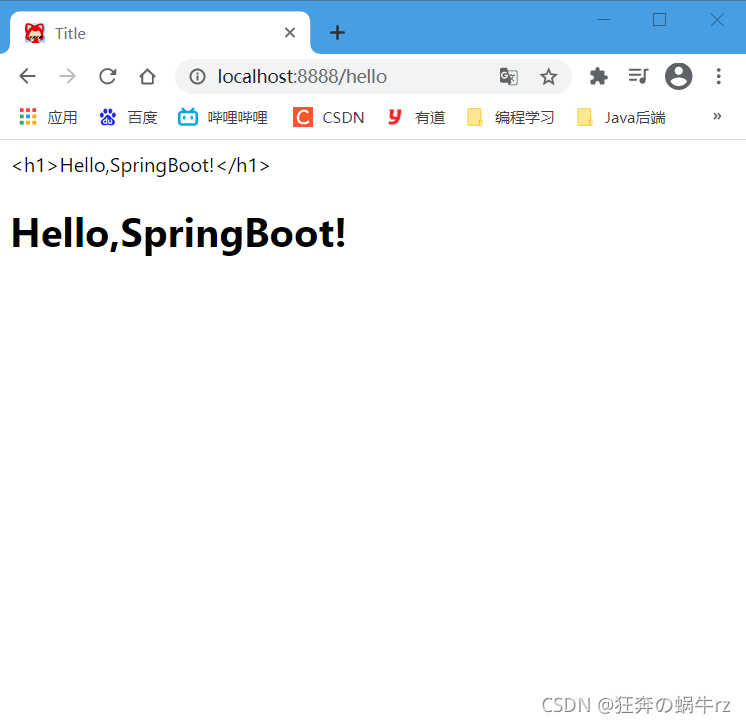This screenshot has width=746, height=723.
Task: Open the Extensions puzzle menu
Action: [599, 76]
